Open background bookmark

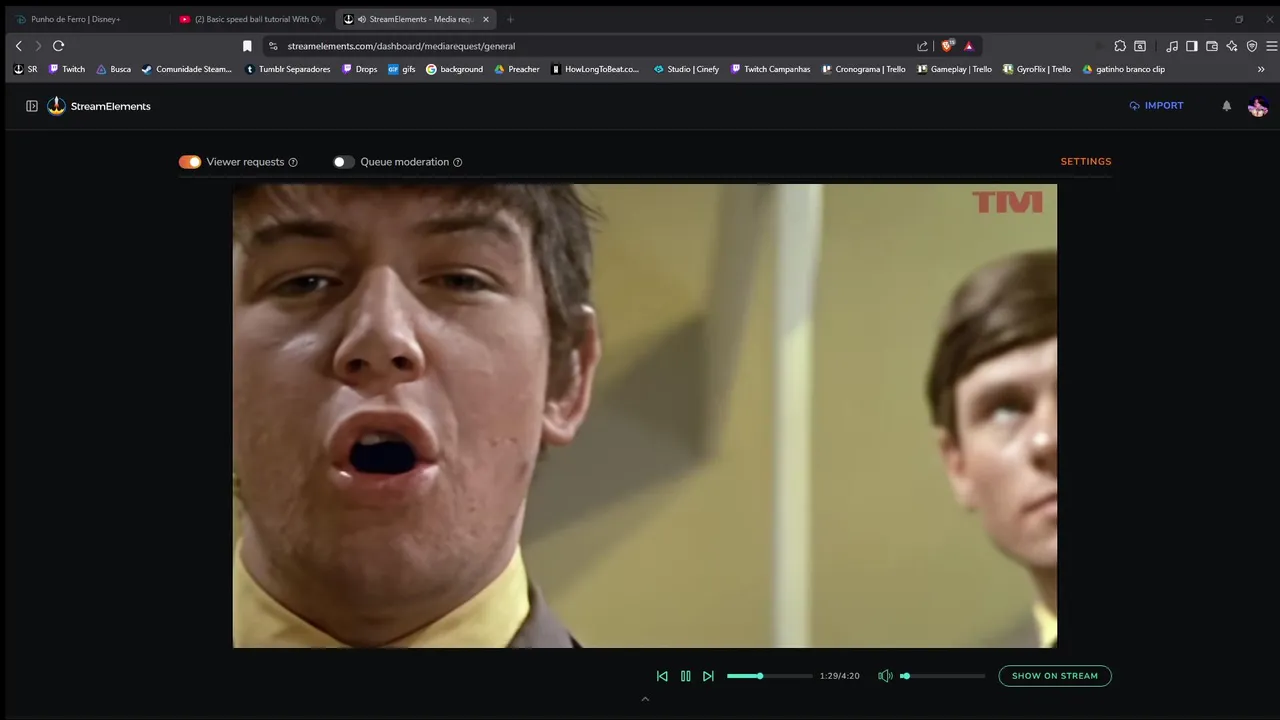point(455,70)
